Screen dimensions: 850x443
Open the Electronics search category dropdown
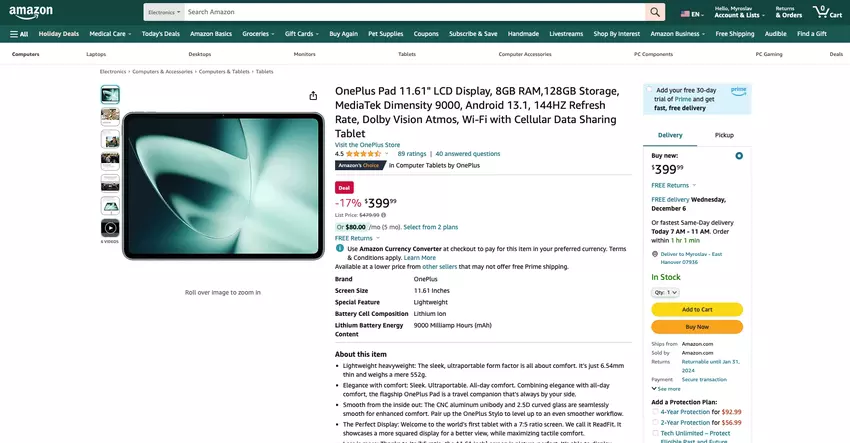[x=164, y=12]
